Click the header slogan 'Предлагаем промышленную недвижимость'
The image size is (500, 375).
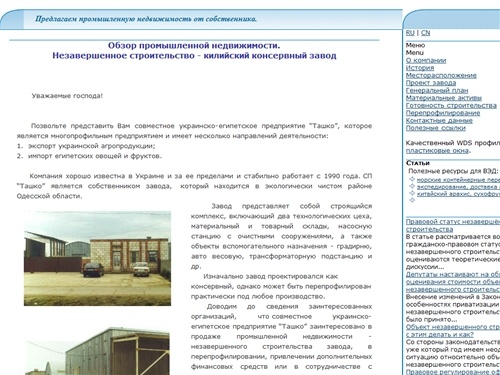tap(146, 19)
